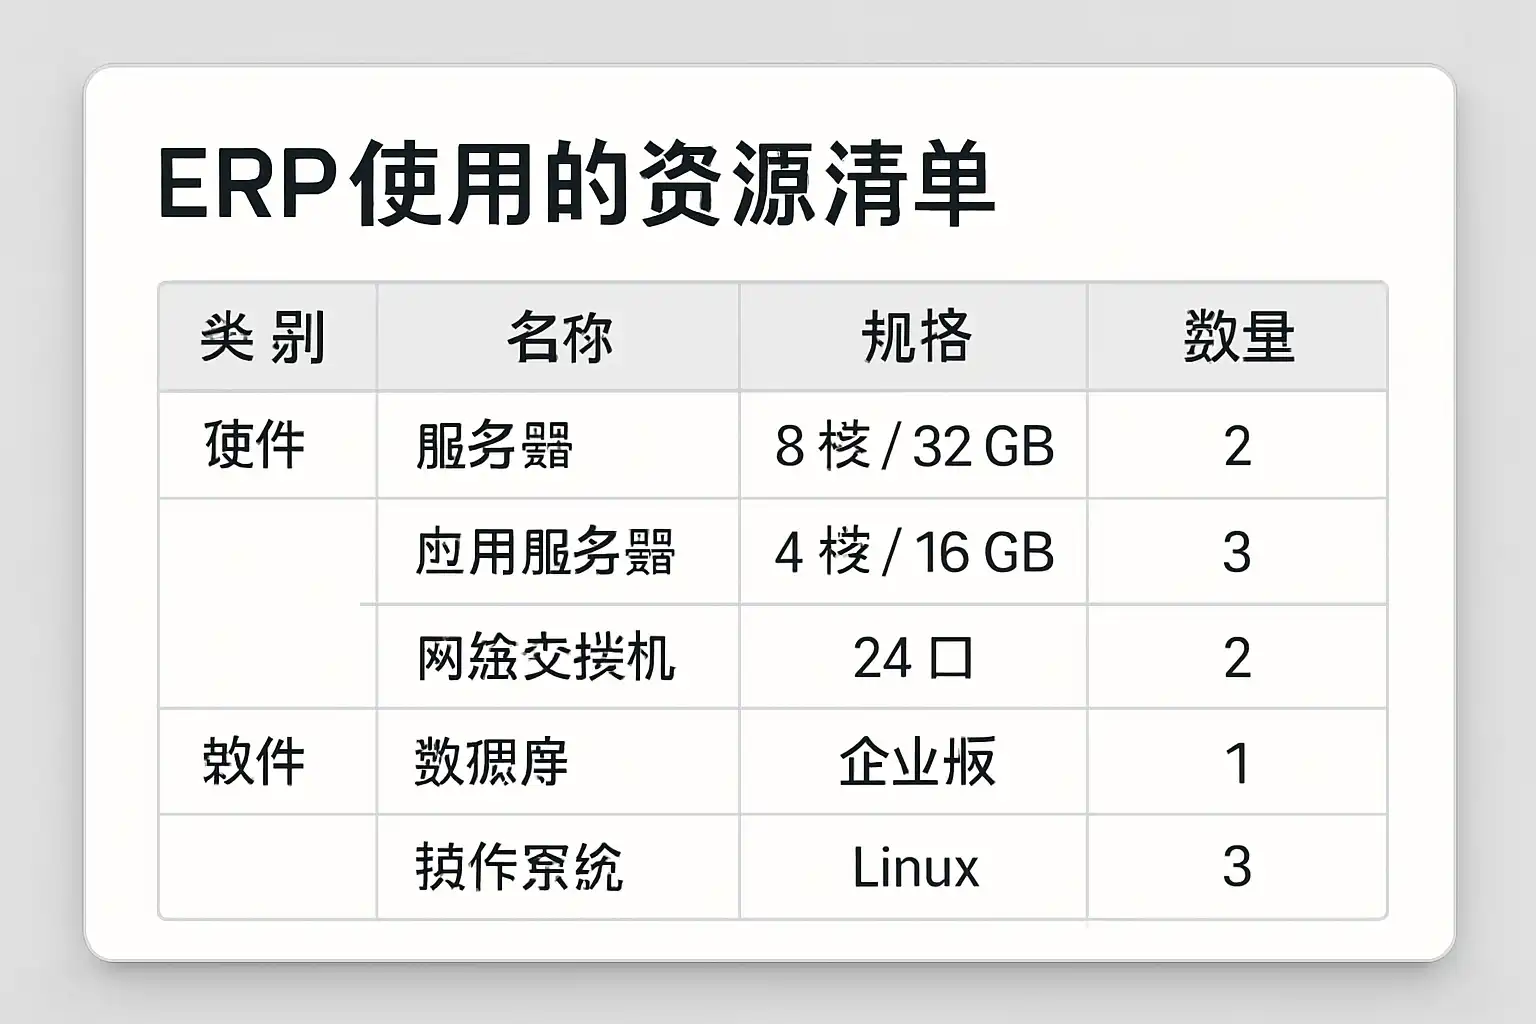Select the 8核 / 32 GB spec cell
This screenshot has width=1536, height=1024.
[x=914, y=446]
